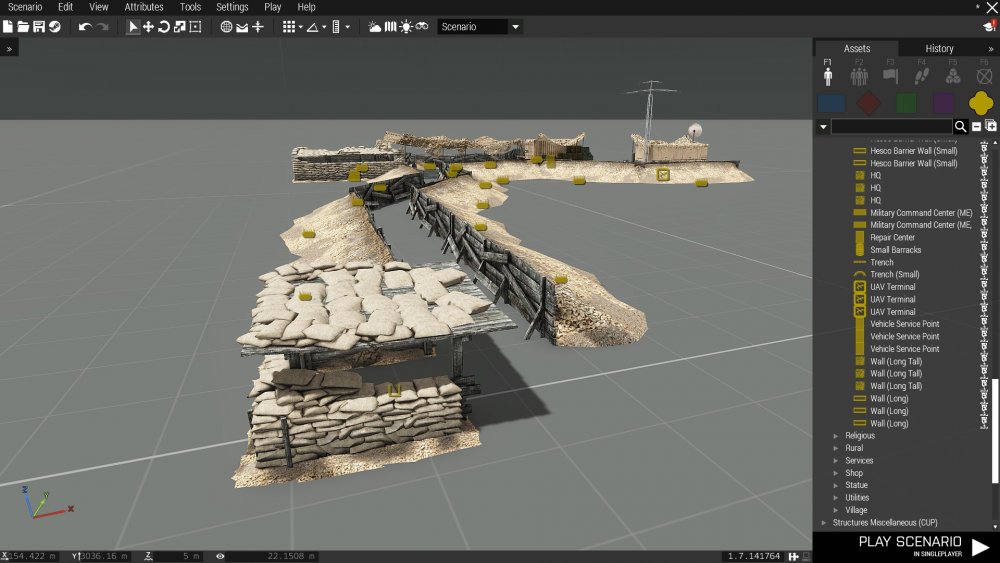This screenshot has height=563, width=1000.
Task: Select Waypoints footsteps icon (F4)
Action: [x=922, y=75]
